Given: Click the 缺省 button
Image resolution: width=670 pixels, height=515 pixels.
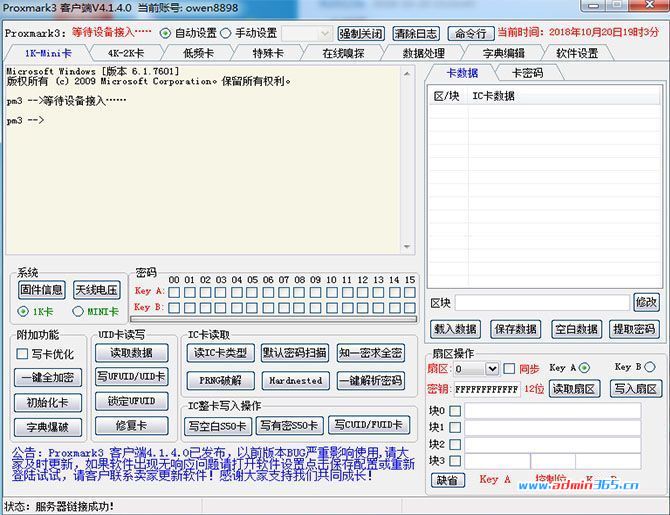Looking at the screenshot, I should click(x=447, y=480).
